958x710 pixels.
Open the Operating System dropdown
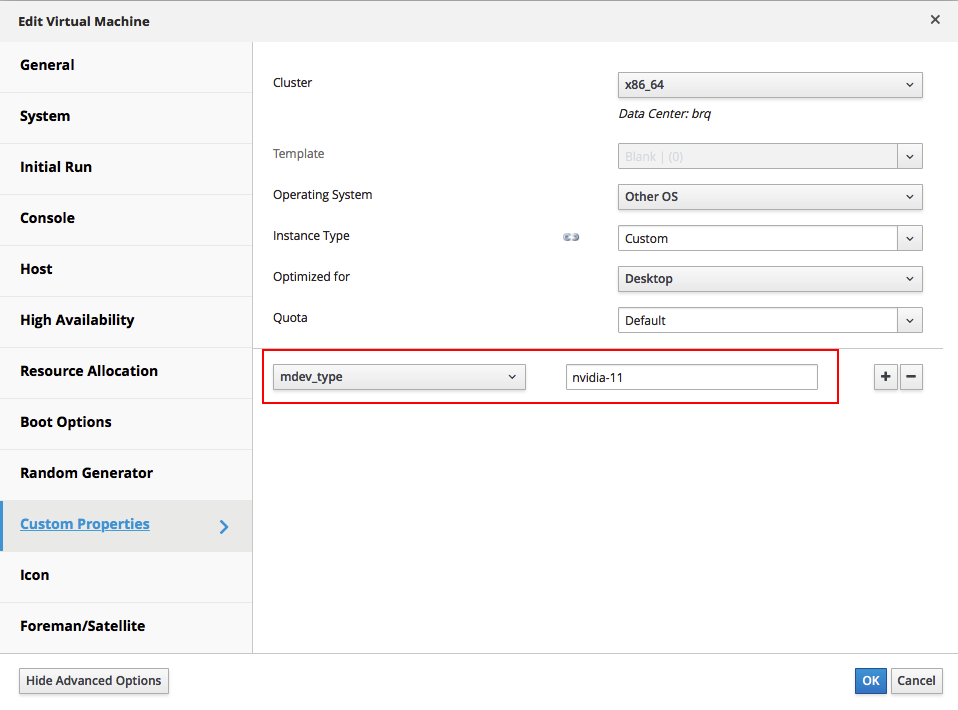coord(770,197)
